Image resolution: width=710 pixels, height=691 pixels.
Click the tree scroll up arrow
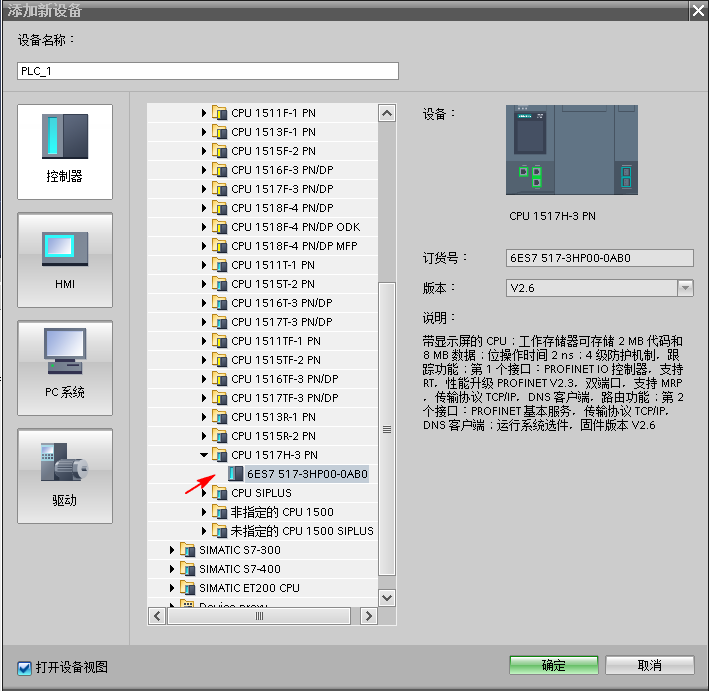[x=387, y=113]
